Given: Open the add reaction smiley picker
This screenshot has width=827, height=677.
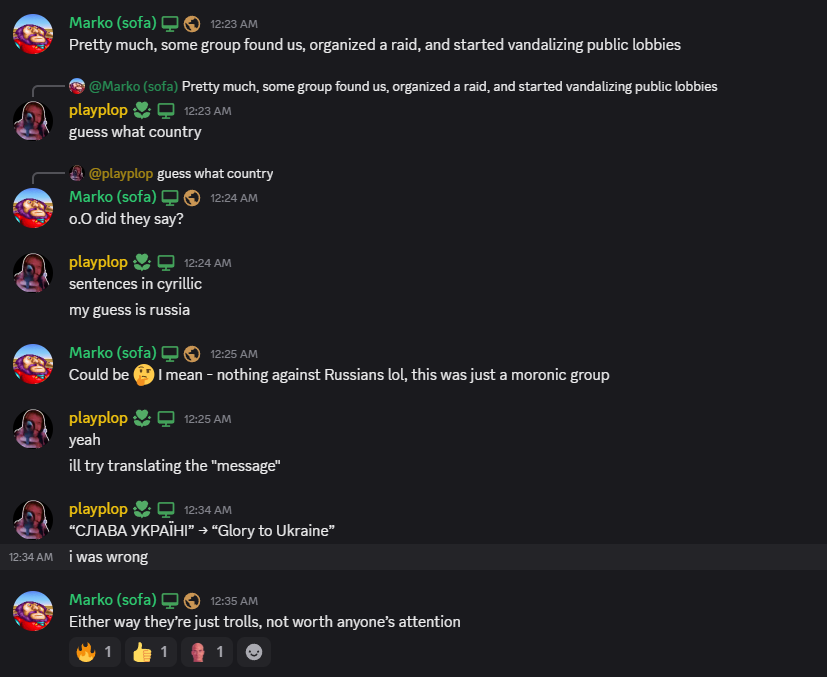Looking at the screenshot, I should pos(255,653).
